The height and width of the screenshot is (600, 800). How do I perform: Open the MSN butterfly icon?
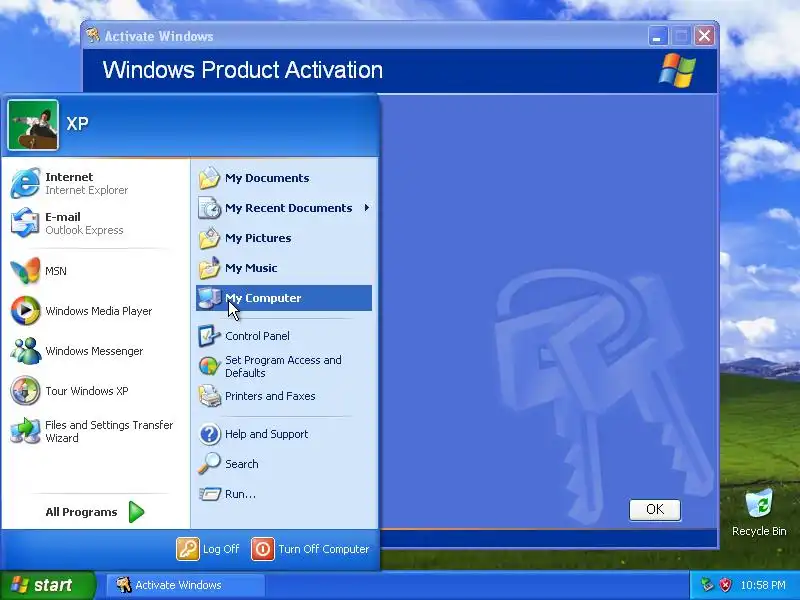[25, 270]
